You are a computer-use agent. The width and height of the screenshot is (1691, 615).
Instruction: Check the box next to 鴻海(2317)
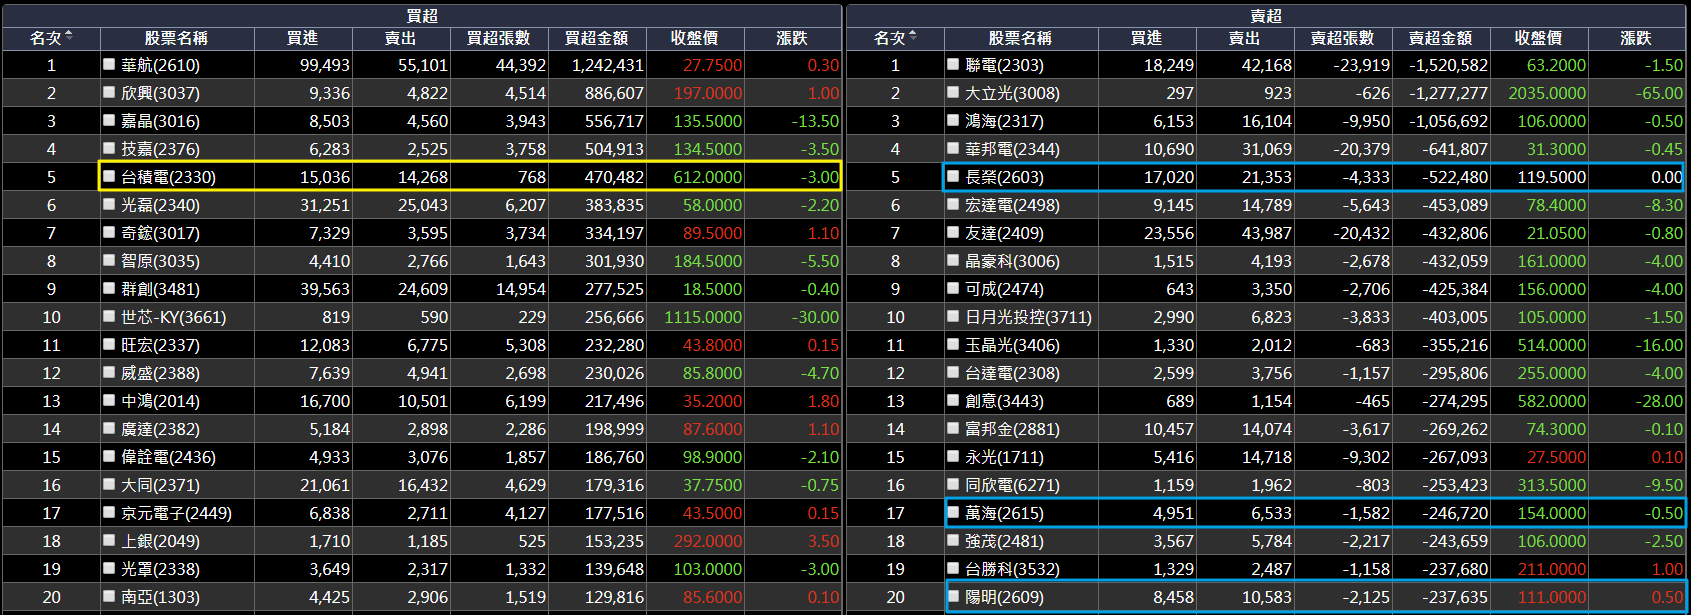coord(953,120)
